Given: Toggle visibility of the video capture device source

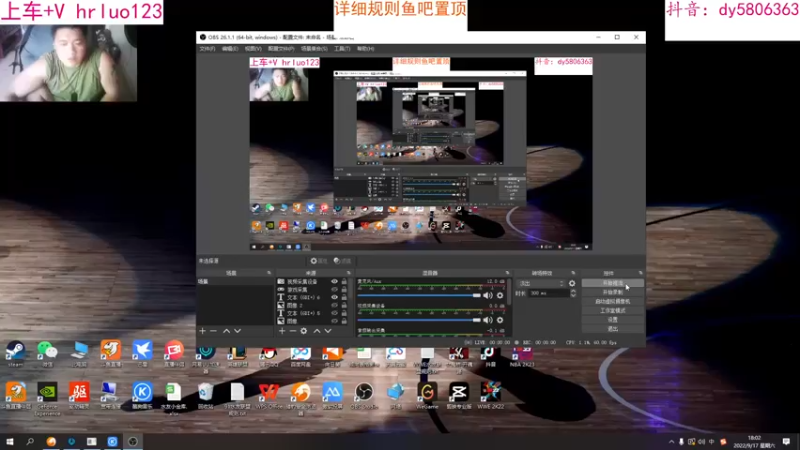Looking at the screenshot, I should 334,282.
